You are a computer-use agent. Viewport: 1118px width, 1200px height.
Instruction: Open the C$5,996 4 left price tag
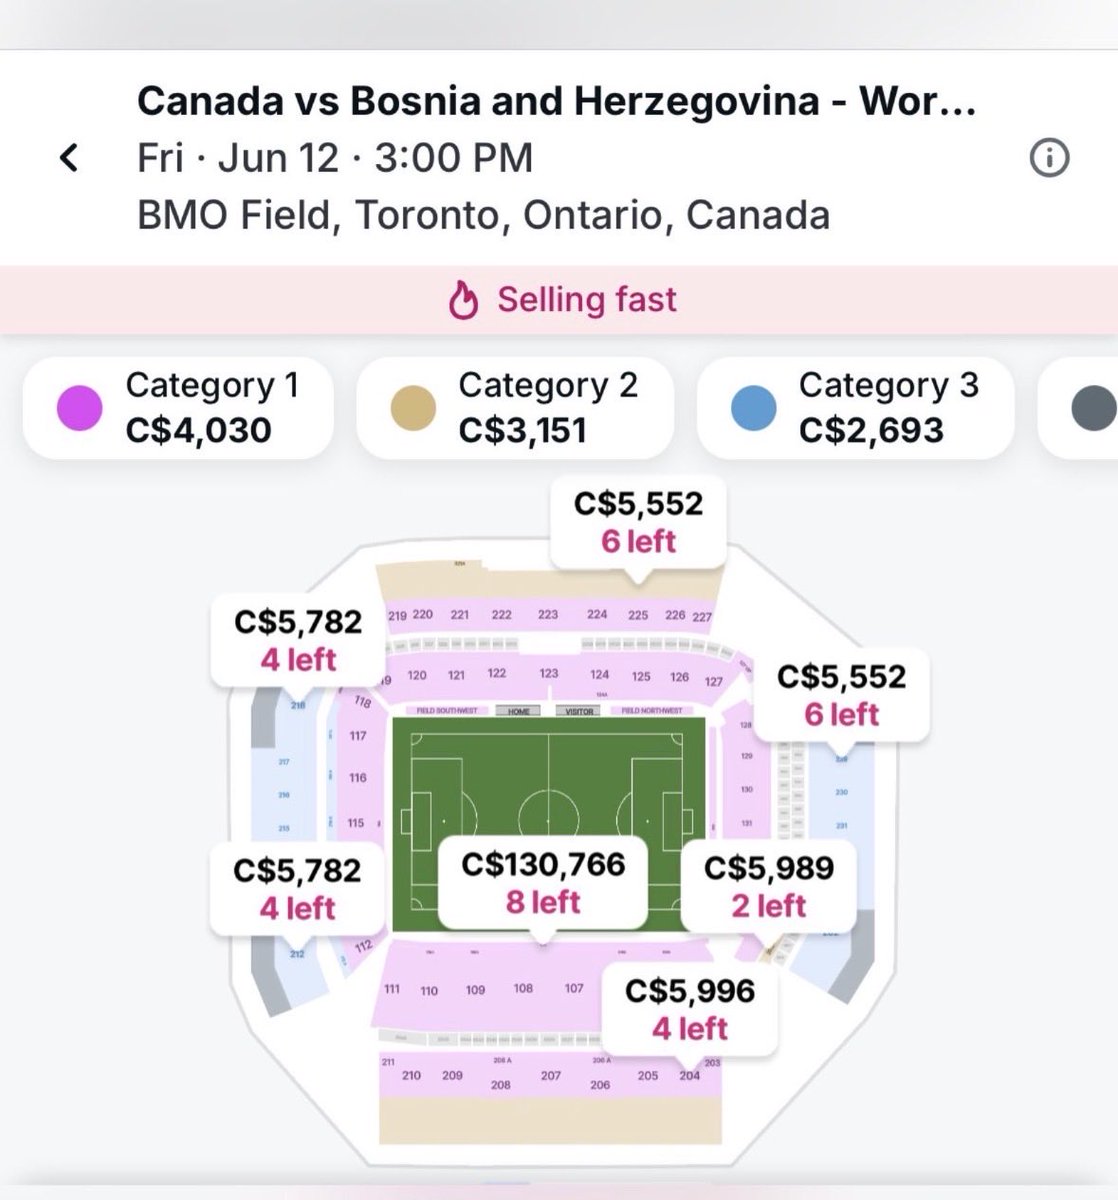coord(690,1009)
